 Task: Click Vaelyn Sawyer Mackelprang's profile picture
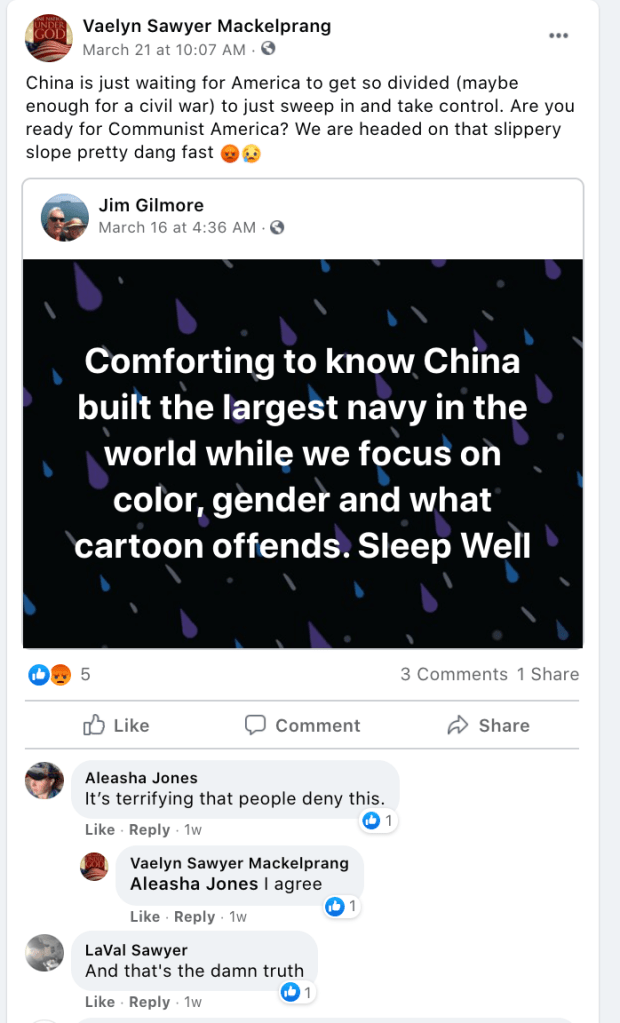49,38
